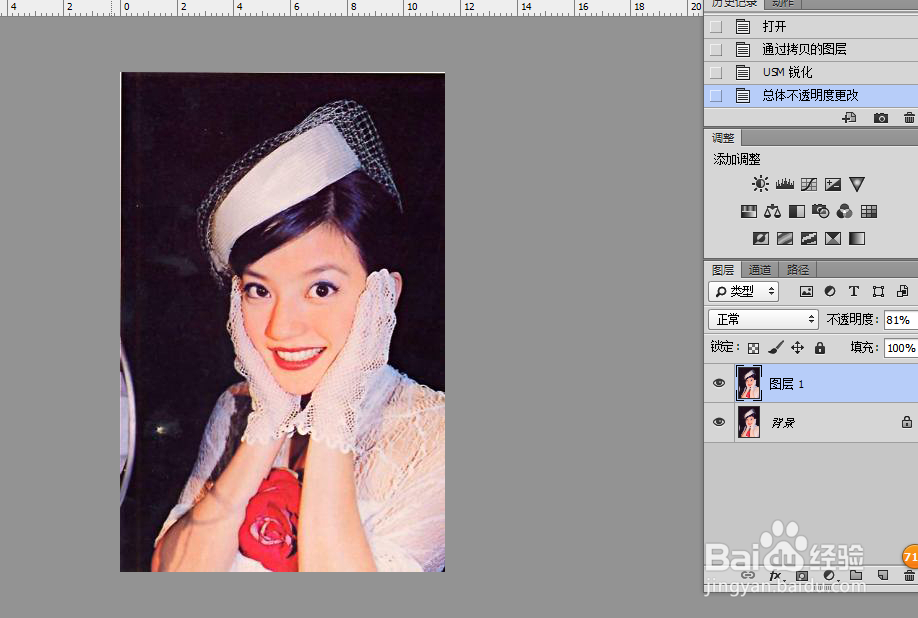918x618 pixels.
Task: Add an Invert adjustment layer
Action: pos(761,238)
